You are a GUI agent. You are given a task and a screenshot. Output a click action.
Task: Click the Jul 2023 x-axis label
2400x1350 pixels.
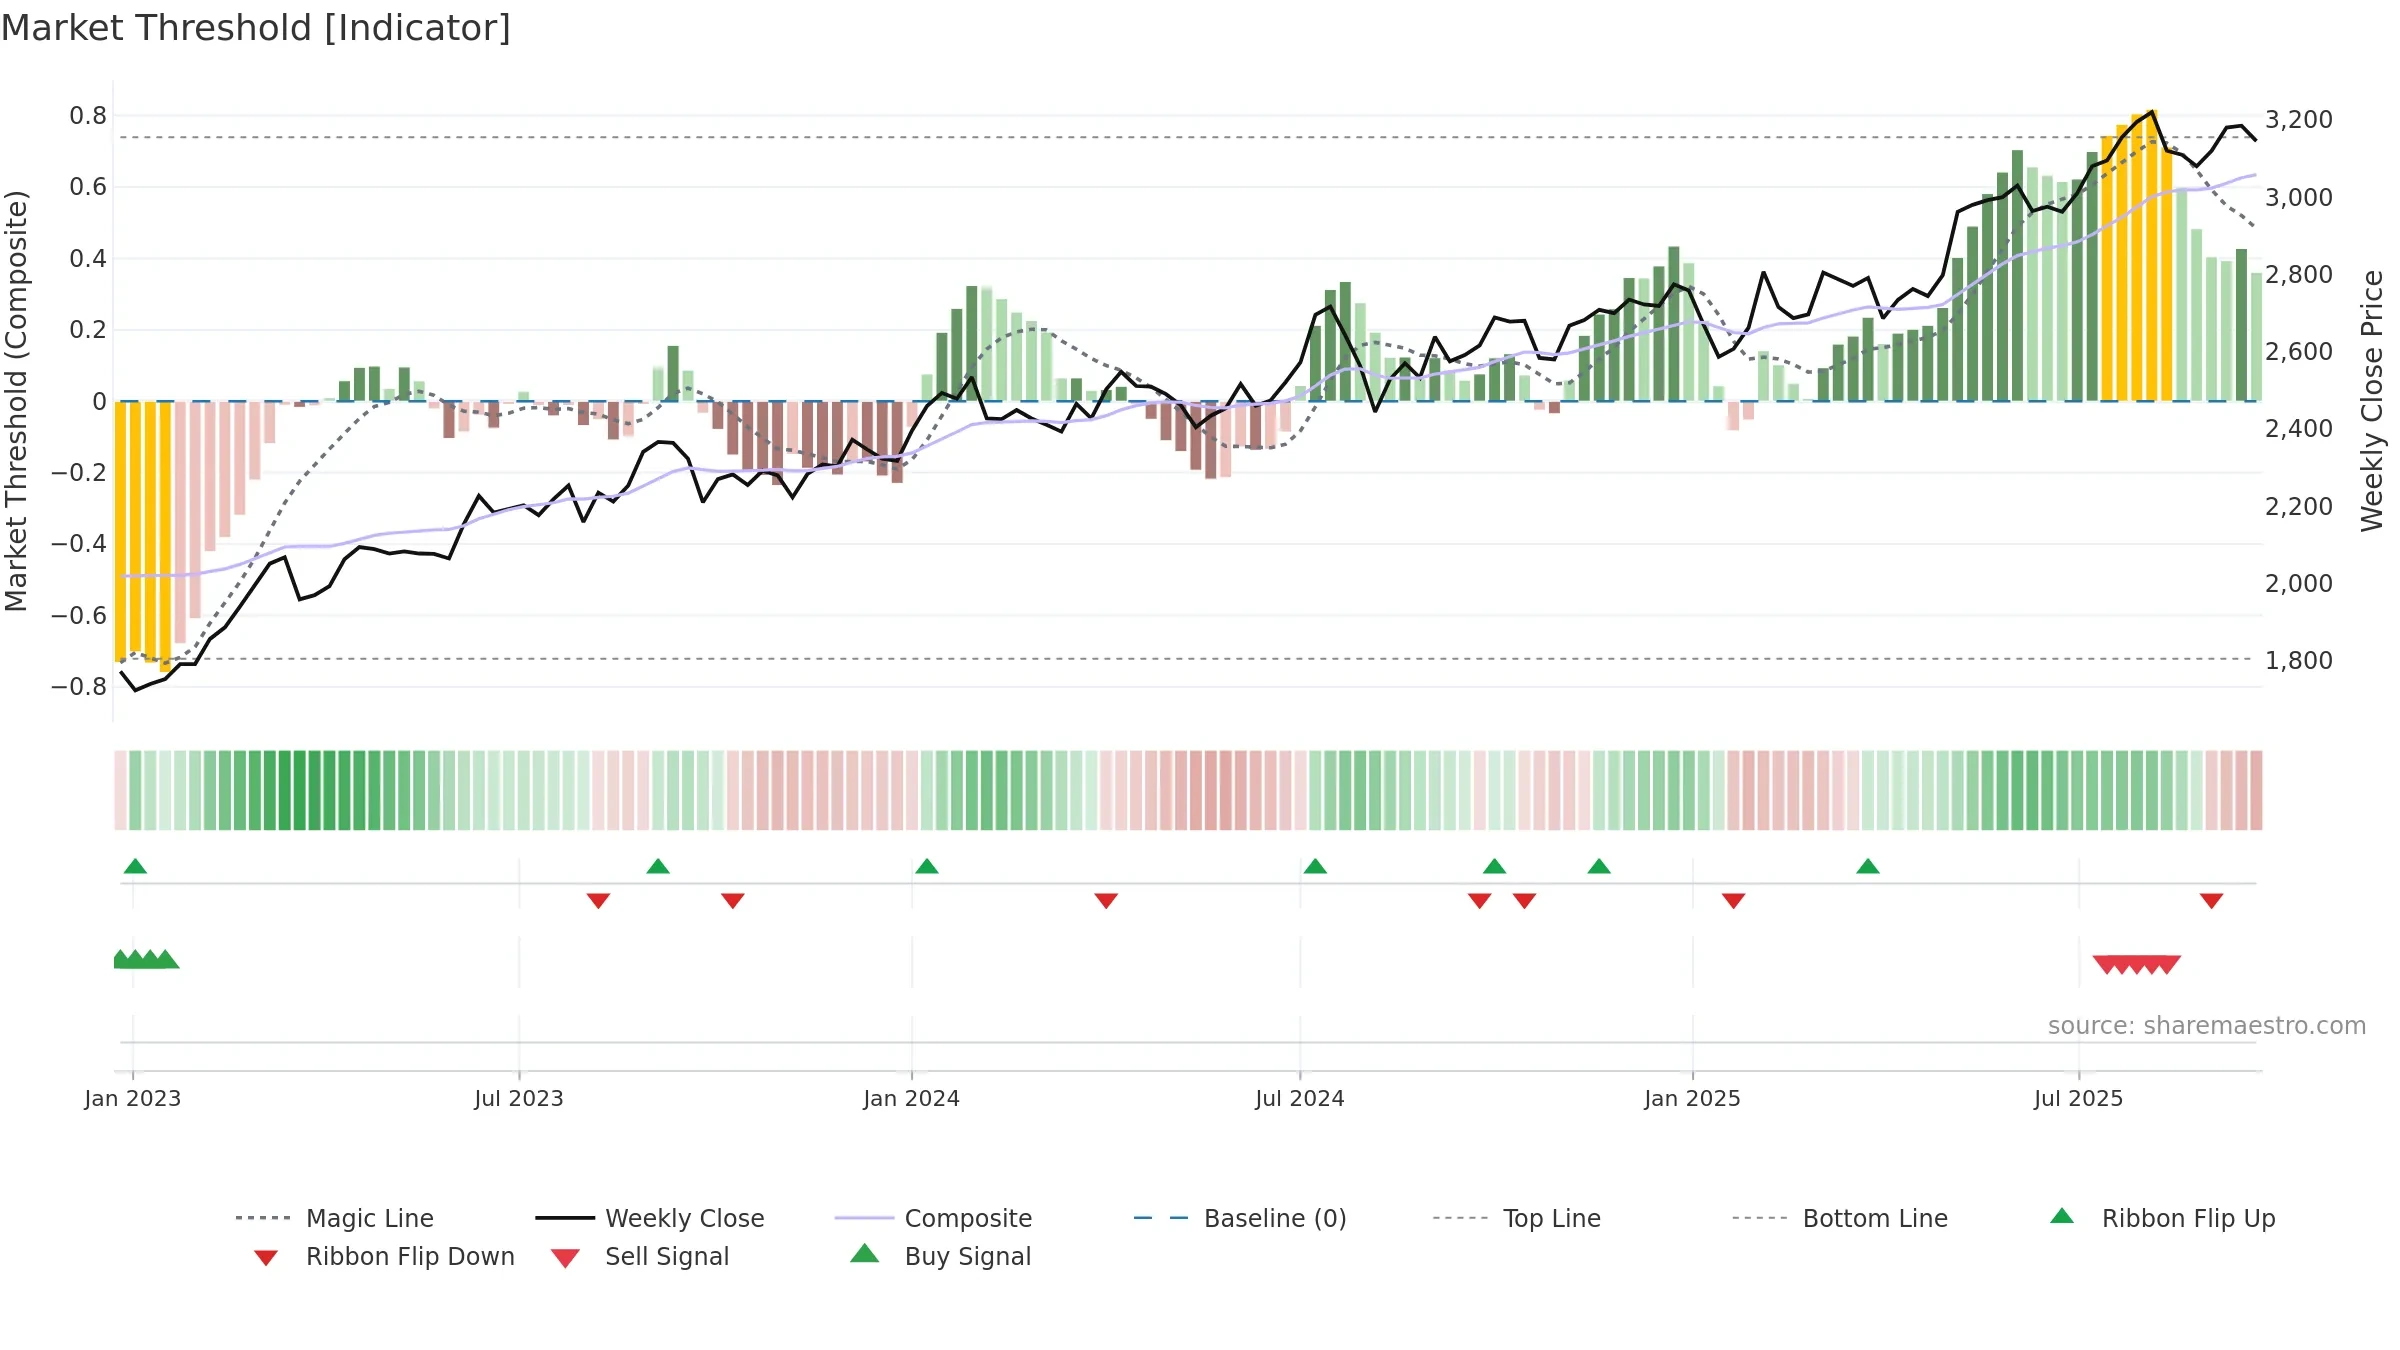[519, 1098]
